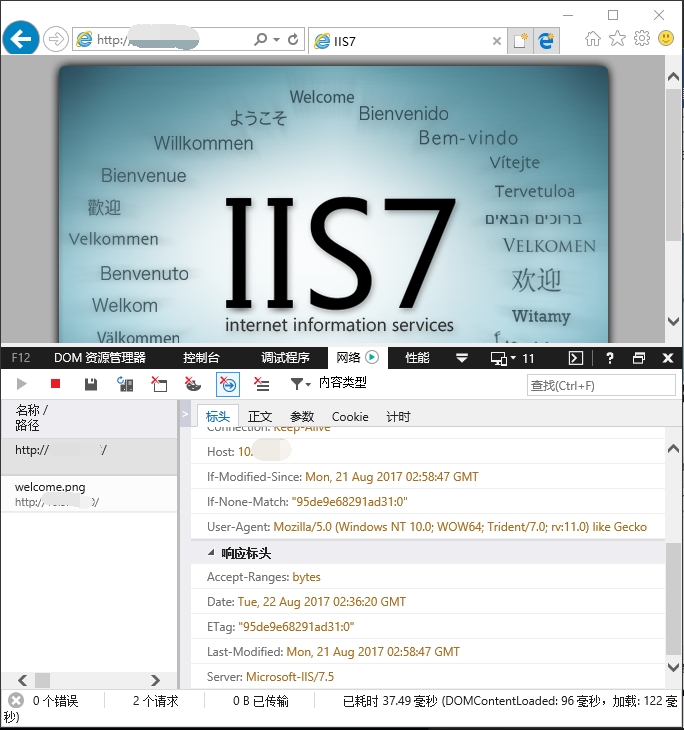
Task: Clear the network session list icon
Action: coord(262,384)
